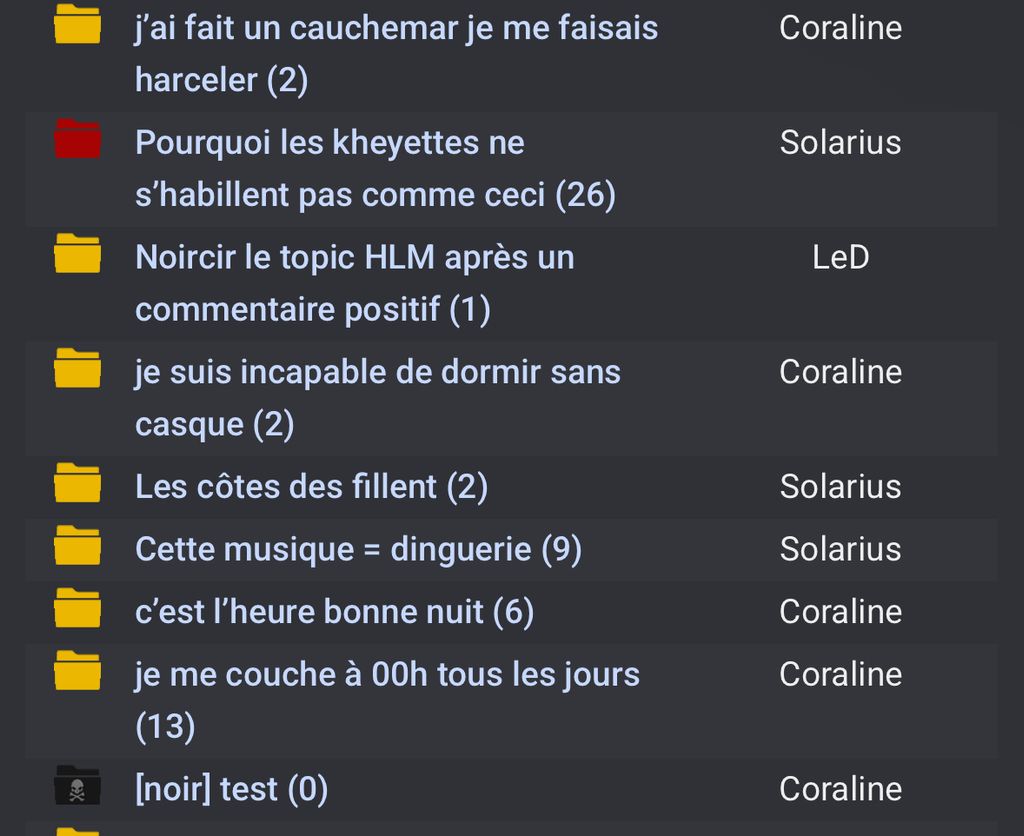The height and width of the screenshot is (836, 1024).
Task: Click the yellow folder icon beside the cauchemar topic
Action: point(77,24)
